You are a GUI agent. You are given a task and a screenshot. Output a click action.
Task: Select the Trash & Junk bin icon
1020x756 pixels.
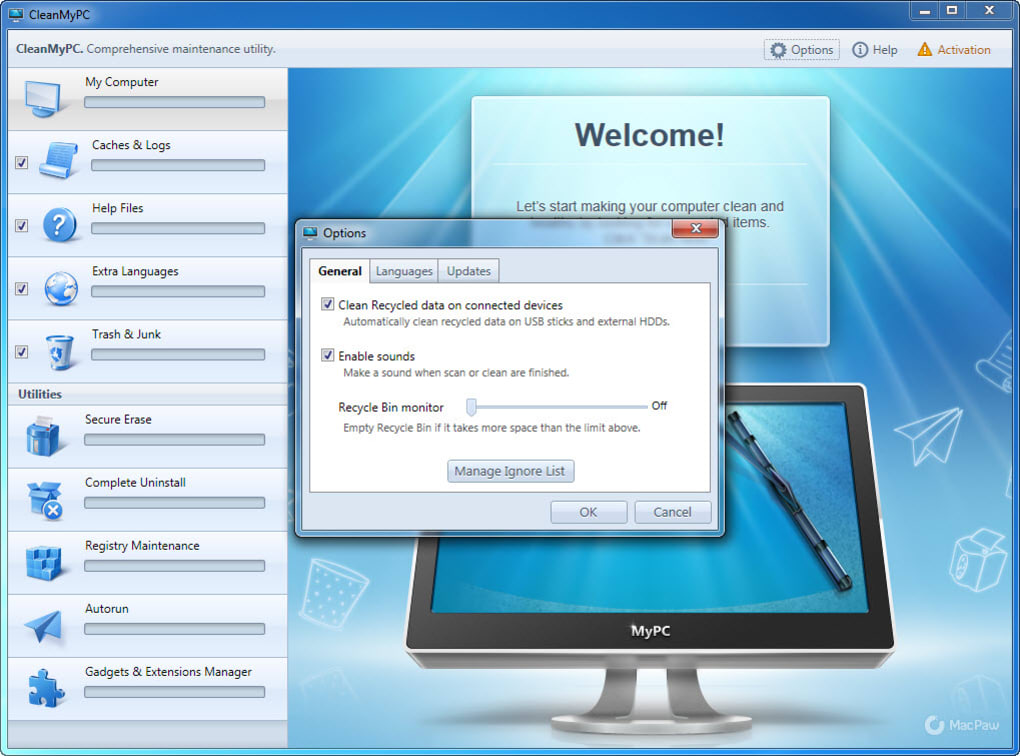pyautogui.click(x=60, y=352)
